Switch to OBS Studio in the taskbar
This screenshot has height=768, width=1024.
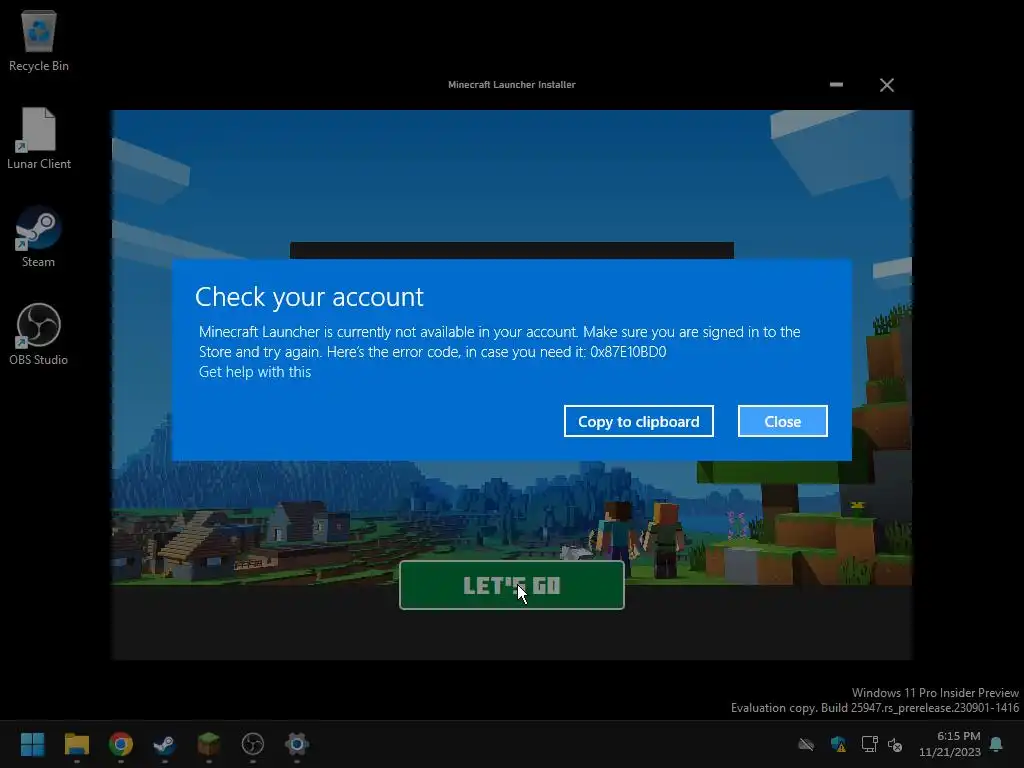(x=253, y=744)
